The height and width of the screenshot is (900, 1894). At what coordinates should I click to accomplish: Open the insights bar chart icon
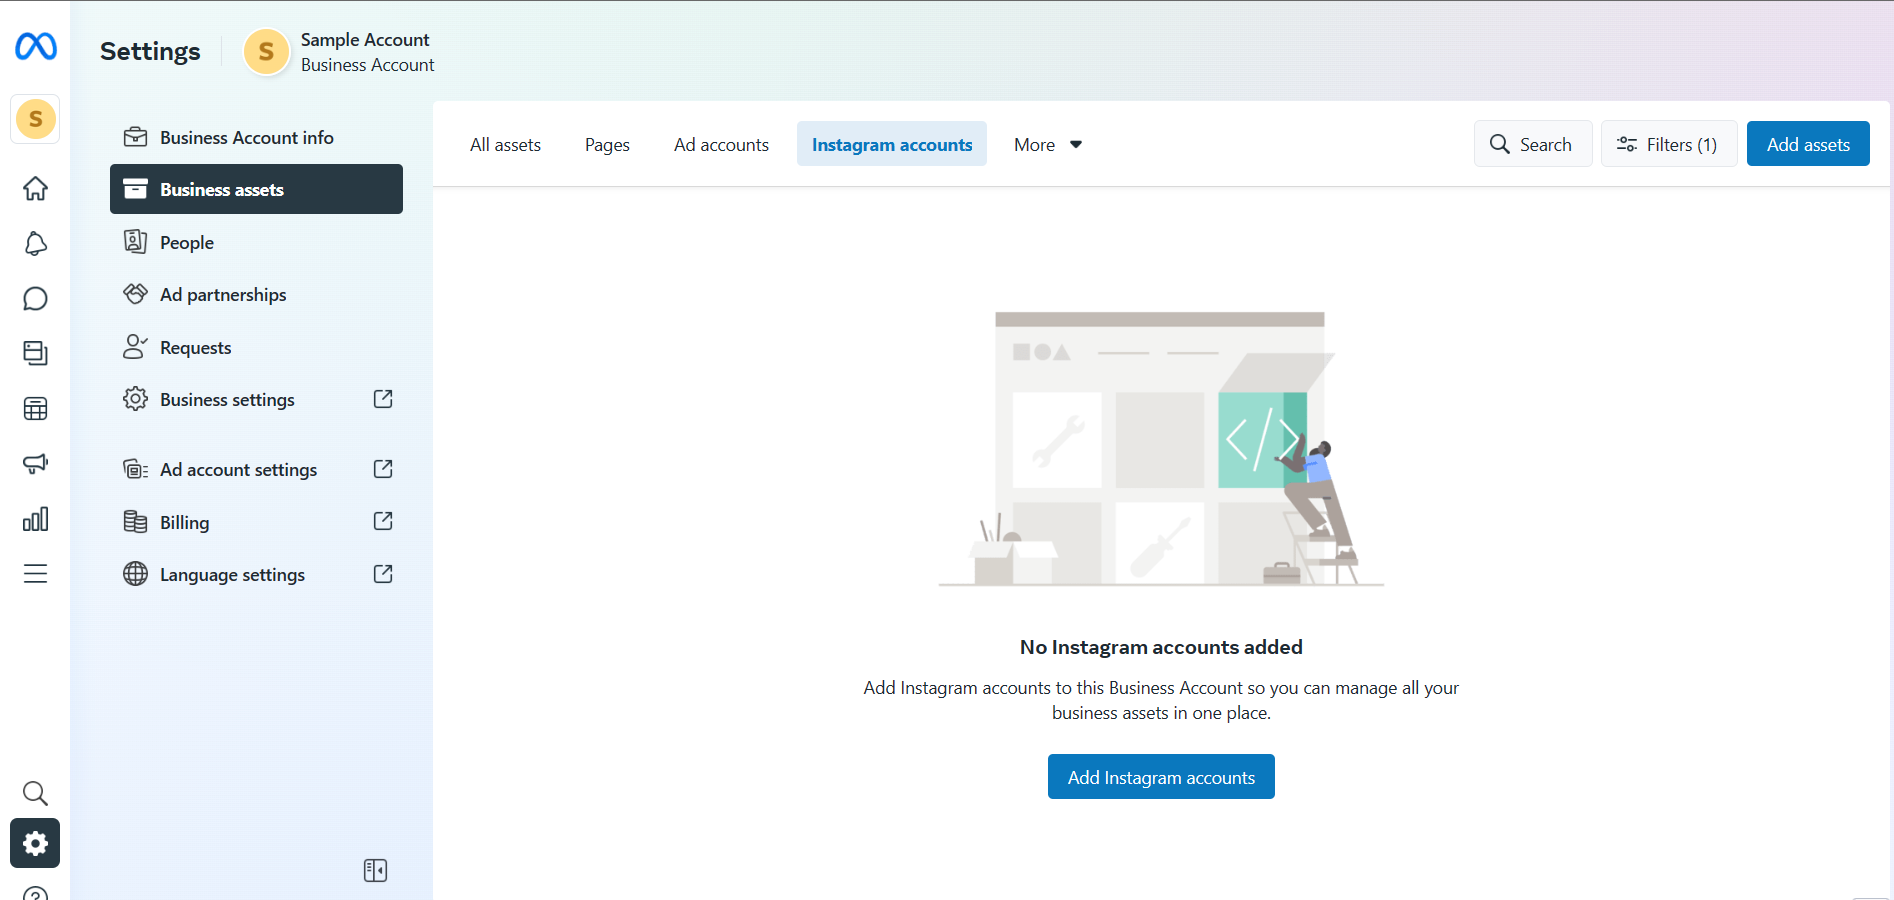coord(35,519)
